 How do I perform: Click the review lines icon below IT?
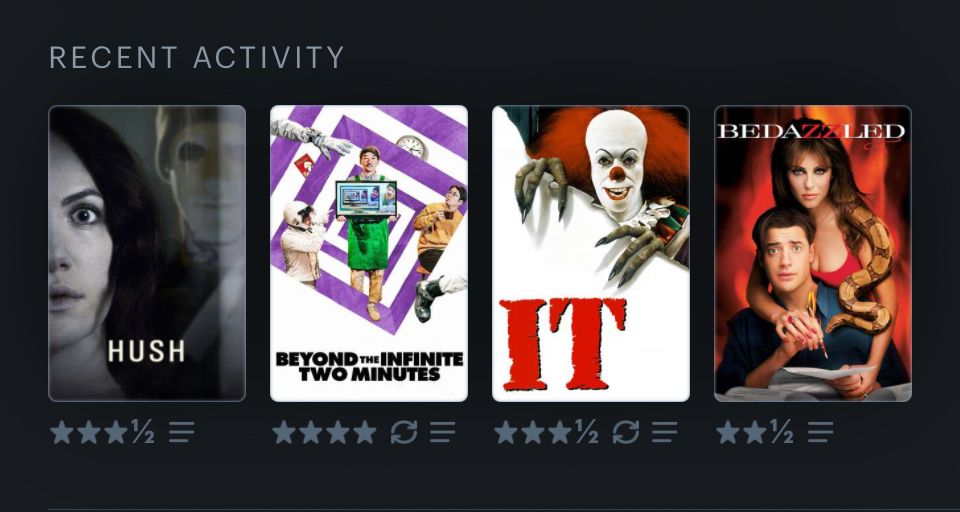(664, 432)
